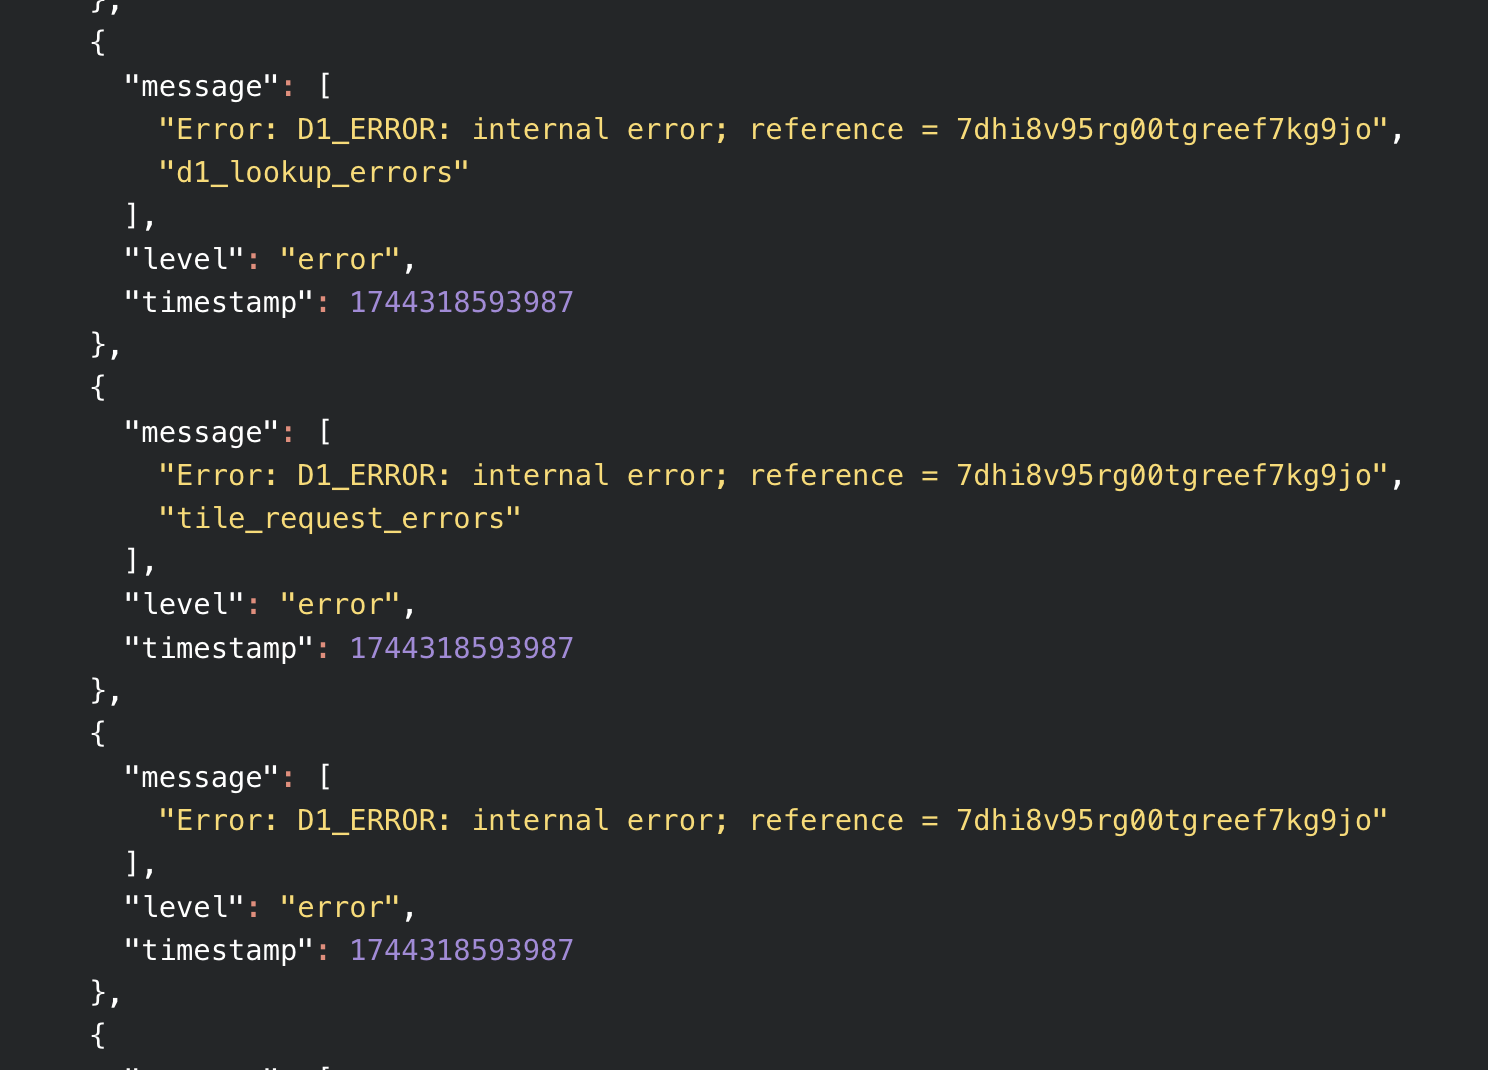Click timestamp number in the tile_request_errors entry
This screenshot has height=1070, width=1488.
coord(461,648)
